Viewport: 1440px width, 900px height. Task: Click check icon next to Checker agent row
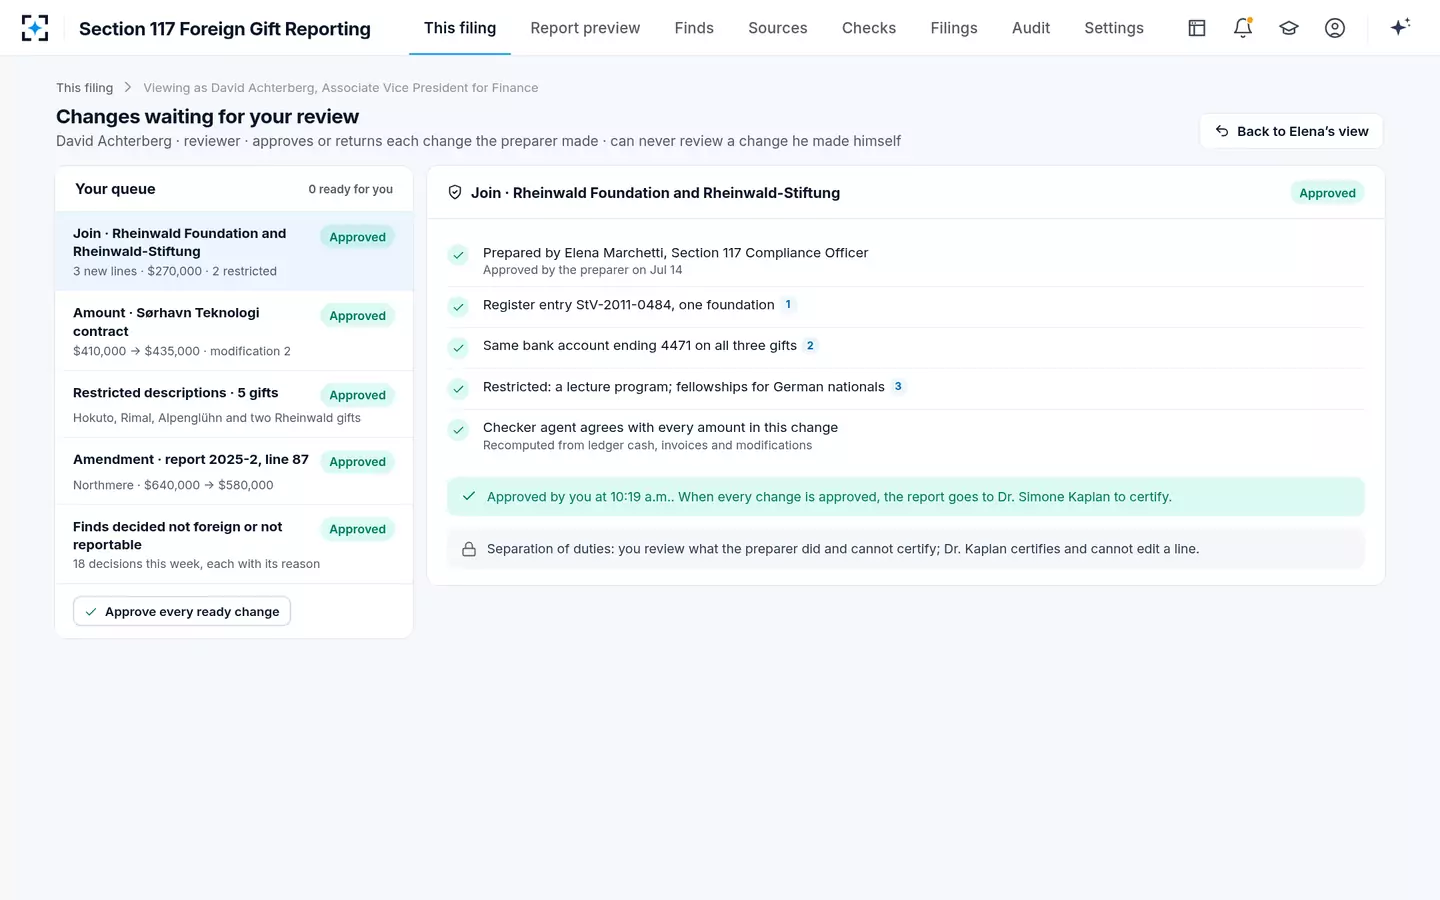coord(458,430)
